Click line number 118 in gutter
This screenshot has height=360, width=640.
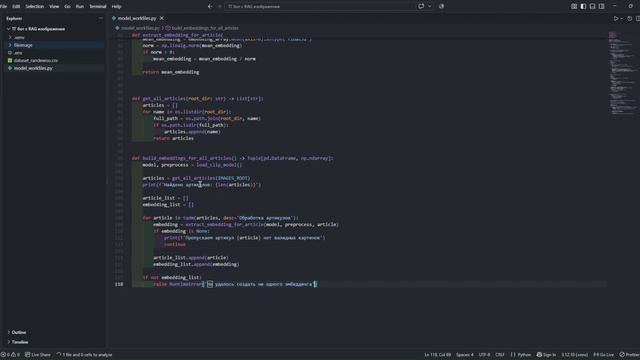[119, 284]
